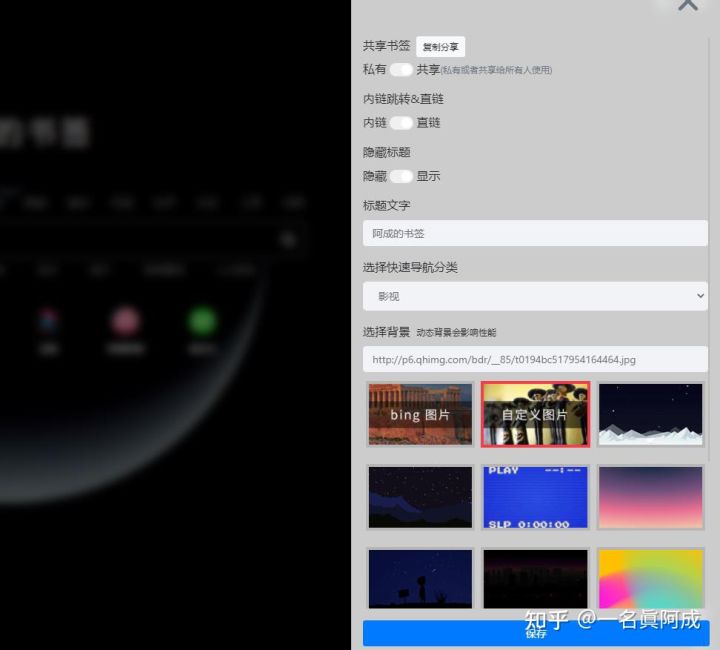Click the blurred pink circle bookmark icon
720x650 pixels.
click(125, 320)
